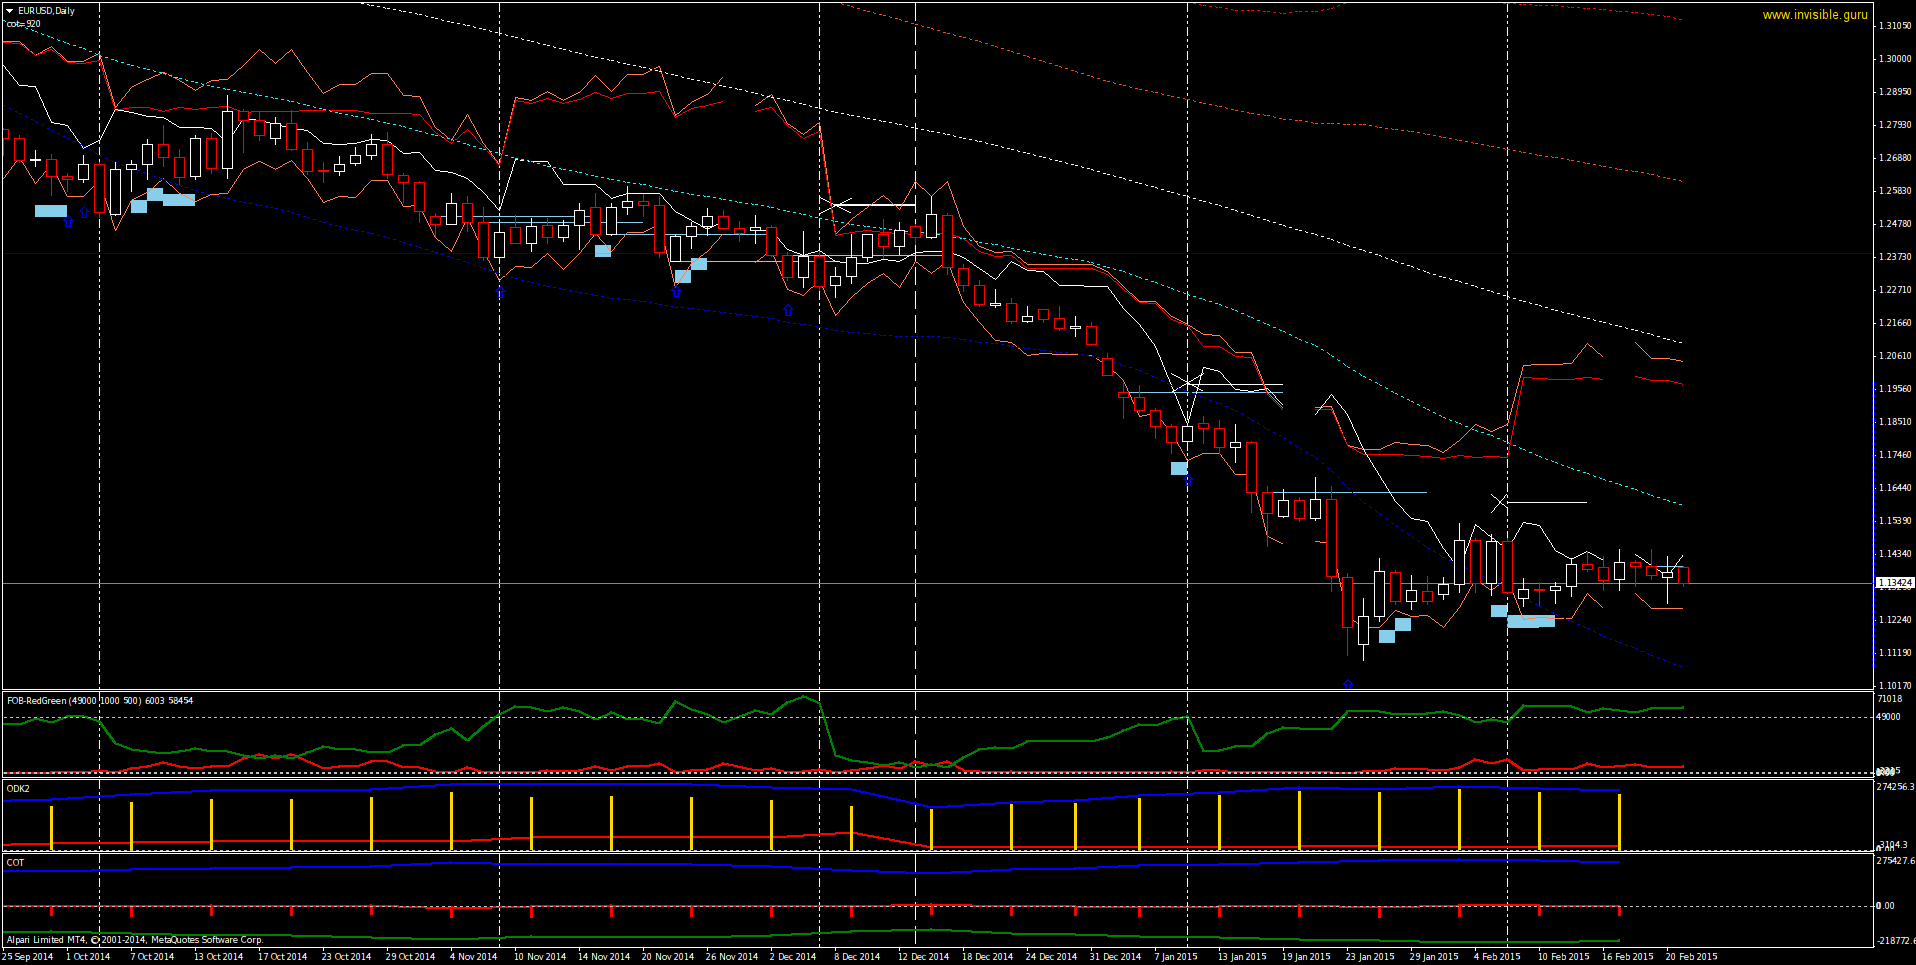Select the blue up arrow near the 2 Dec 2014 candles
The height and width of the screenshot is (965, 1916).
click(x=788, y=310)
